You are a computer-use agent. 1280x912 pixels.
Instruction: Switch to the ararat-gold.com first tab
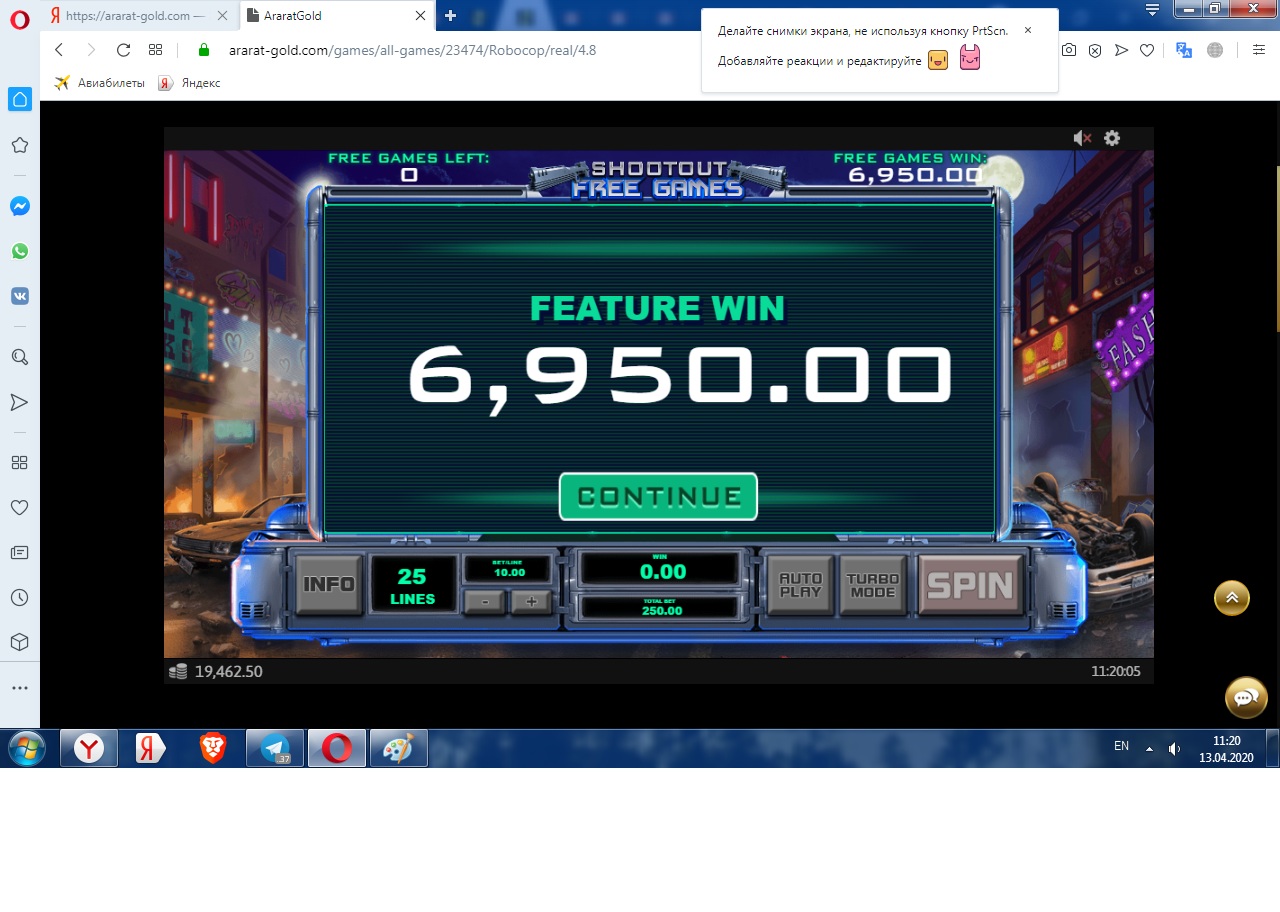click(x=140, y=16)
